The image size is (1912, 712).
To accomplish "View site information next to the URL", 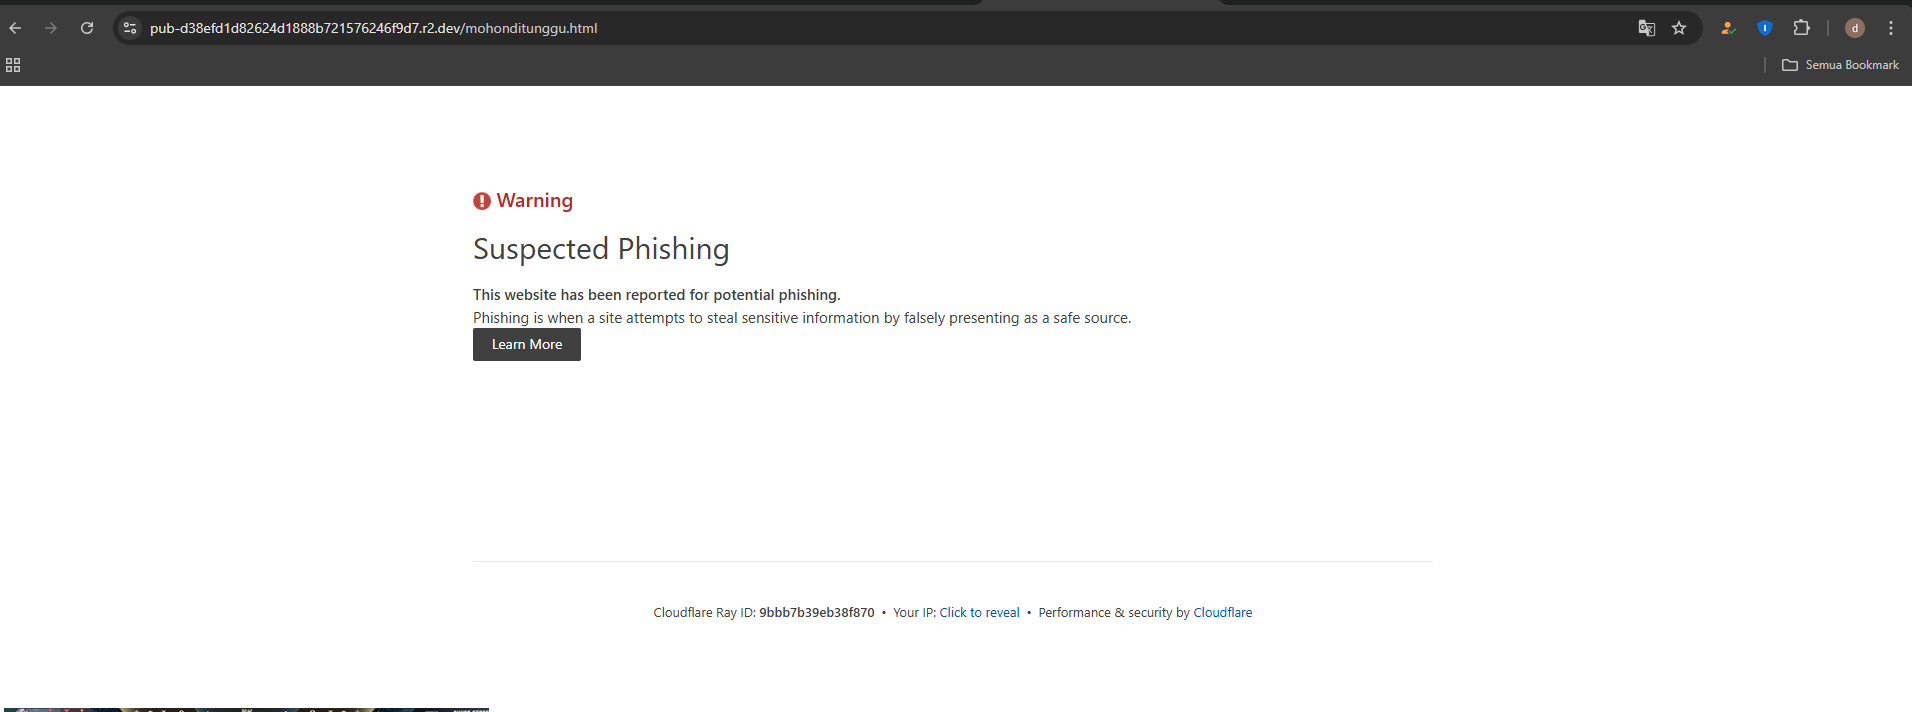I will [130, 28].
